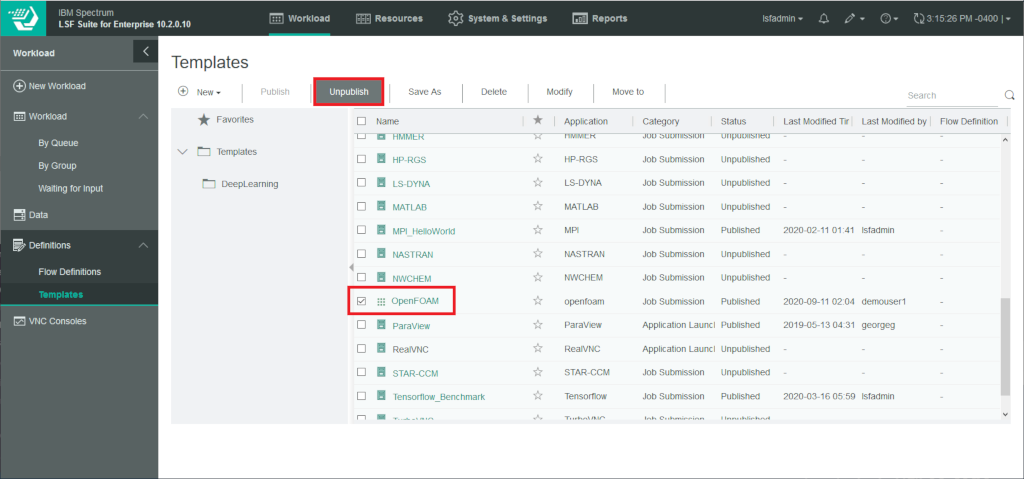Viewport: 1024px width, 479px height.
Task: Select Flow Definitions in sidebar
Action: pos(70,271)
